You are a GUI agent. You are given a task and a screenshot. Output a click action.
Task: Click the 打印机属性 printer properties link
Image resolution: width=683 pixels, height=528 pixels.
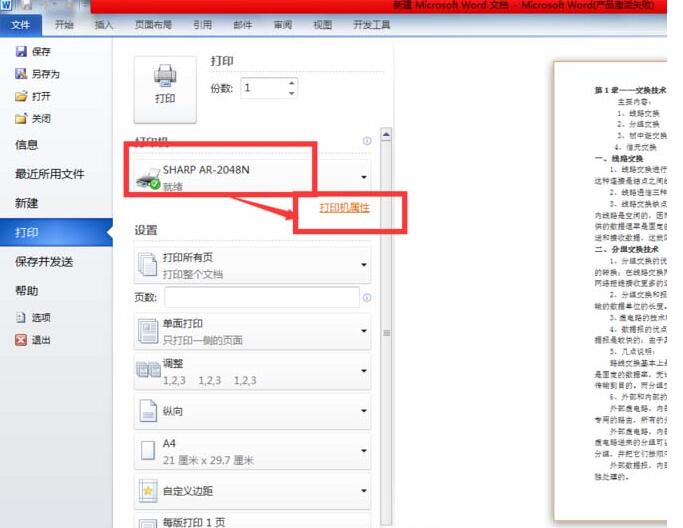(x=345, y=208)
